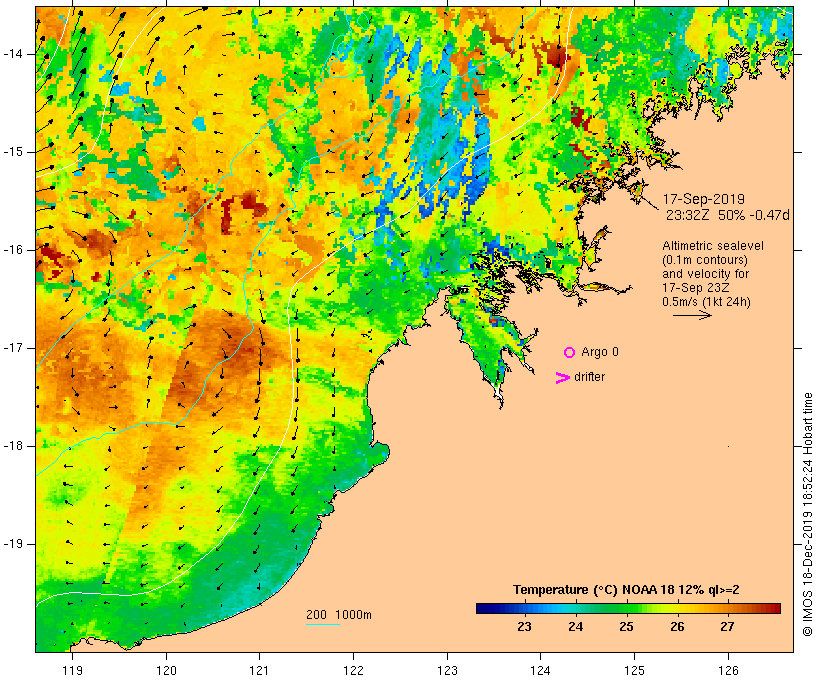Image resolution: width=820 pixels, height=680 pixels.
Task: Click the '23' color bar tick label
Action: point(524,627)
